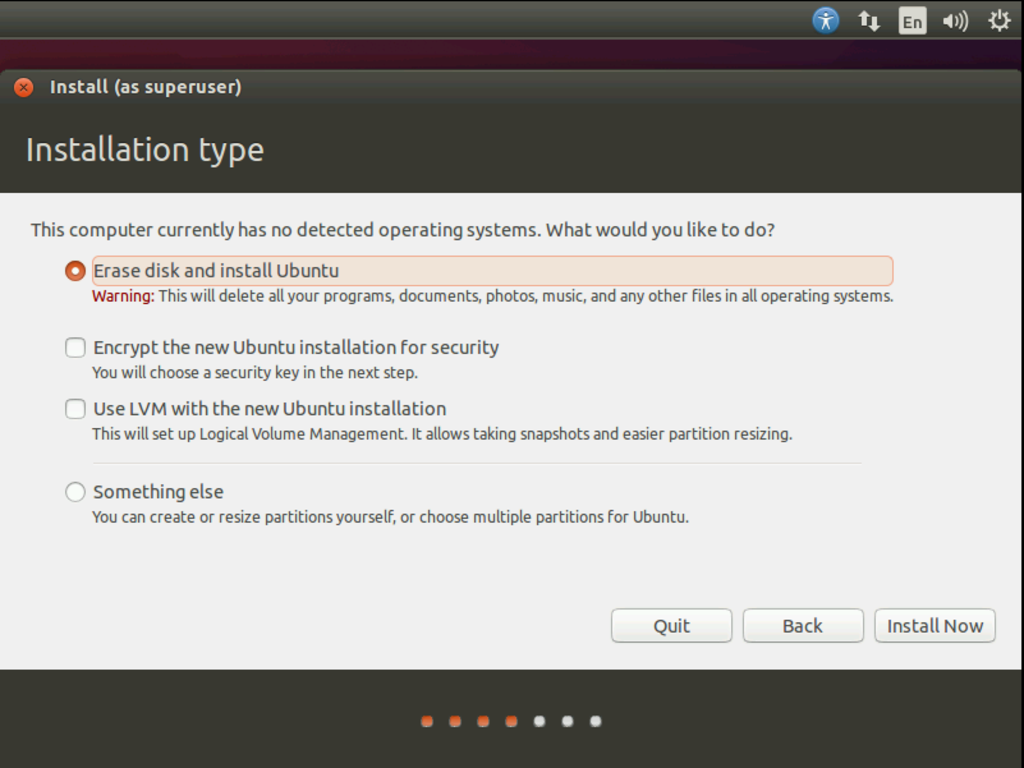
Task: Click the Warning text about deleting files
Action: tap(492, 296)
